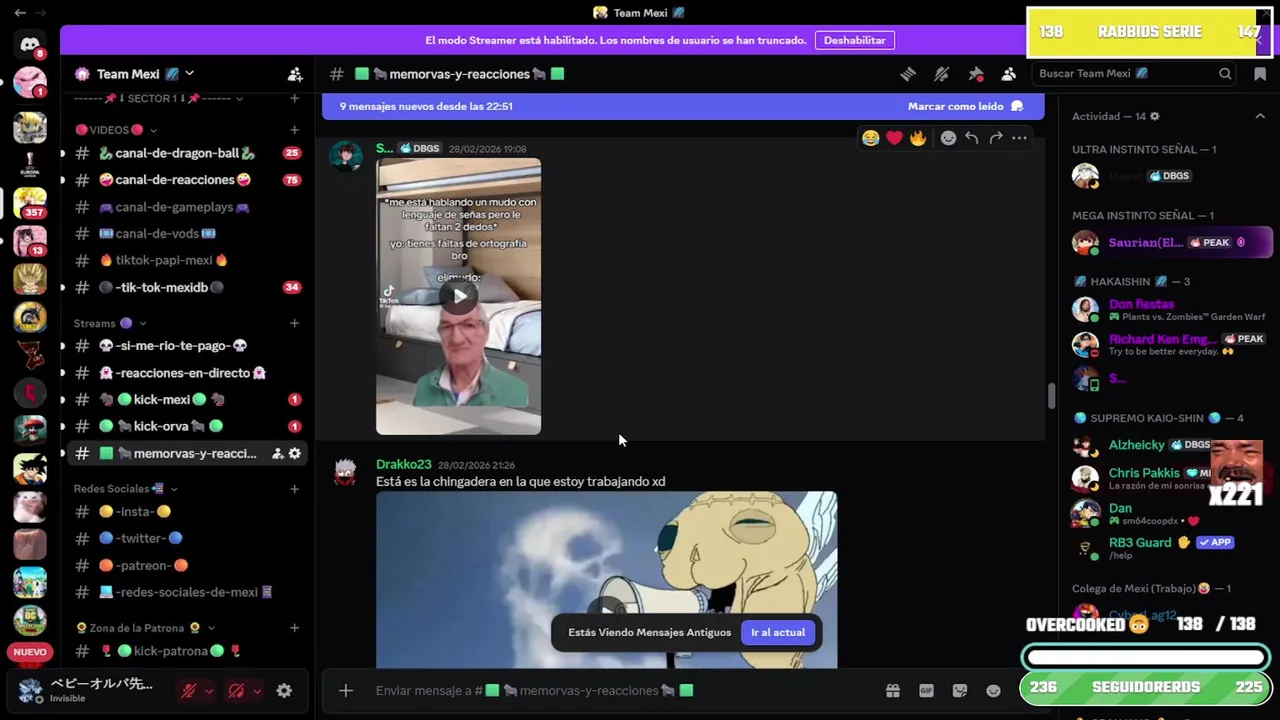React with red heart emoji
Viewport: 1280px width, 720px height.
895,138
